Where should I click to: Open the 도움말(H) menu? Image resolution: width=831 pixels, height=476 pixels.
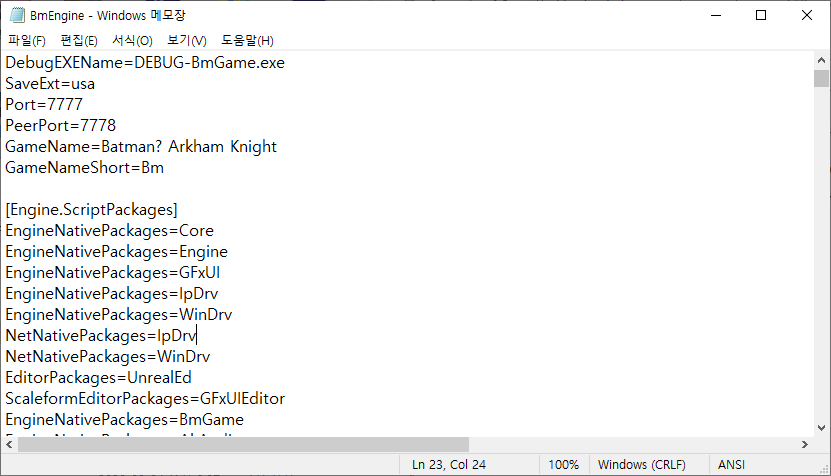pyautogui.click(x=247, y=41)
